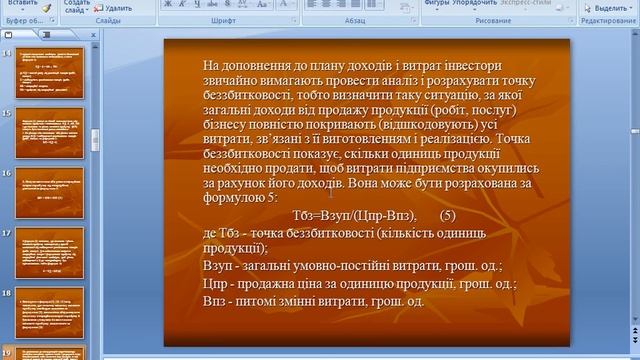Switch to the Outline pane tab
Screen dimensions: 640x360
(47, 35)
